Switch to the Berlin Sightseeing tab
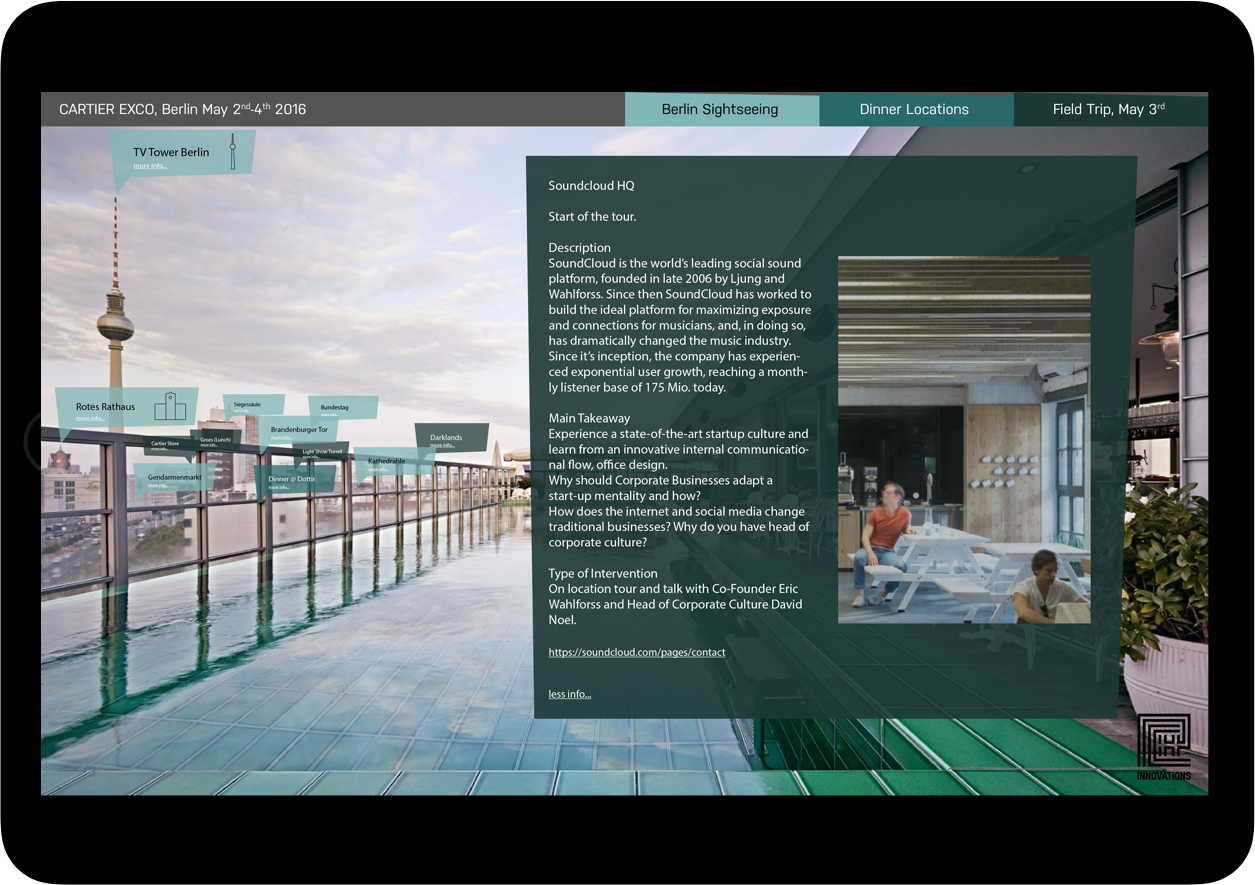 pos(720,109)
